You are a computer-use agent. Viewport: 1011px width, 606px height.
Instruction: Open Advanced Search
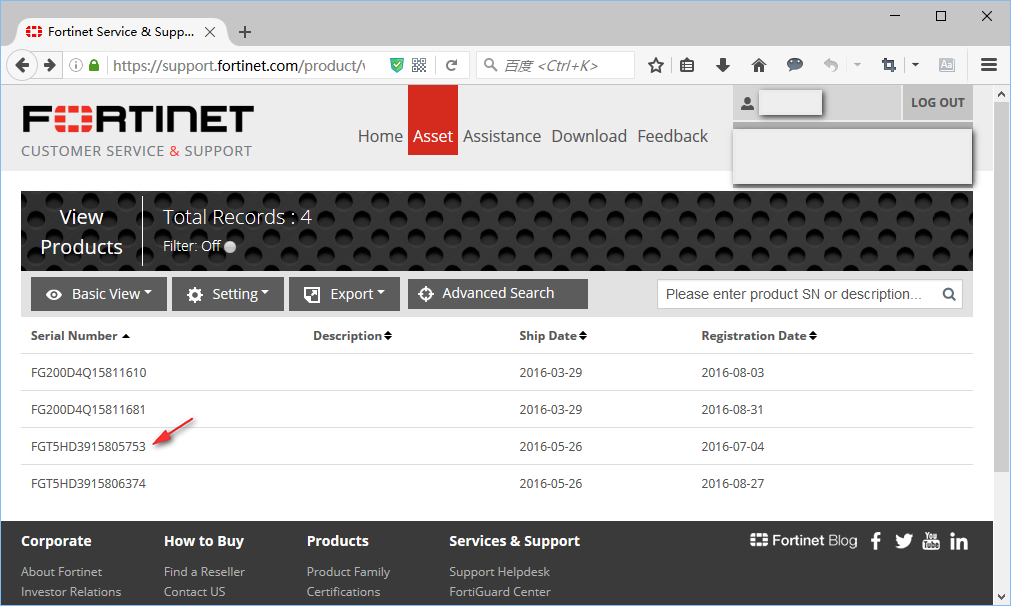coord(498,293)
